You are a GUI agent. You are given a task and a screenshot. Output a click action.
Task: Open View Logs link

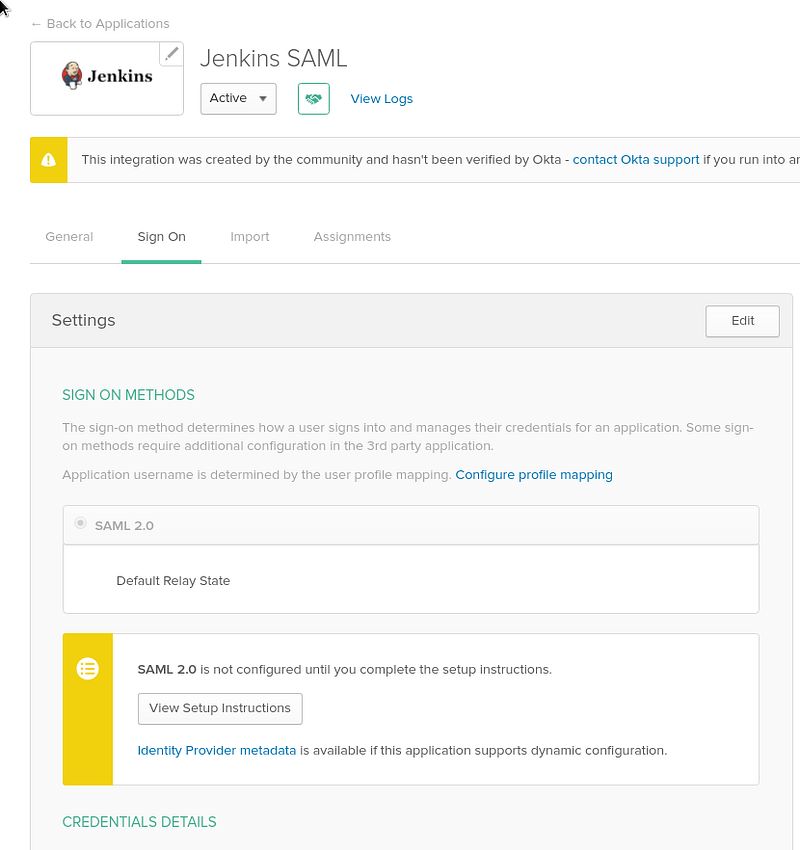(382, 99)
